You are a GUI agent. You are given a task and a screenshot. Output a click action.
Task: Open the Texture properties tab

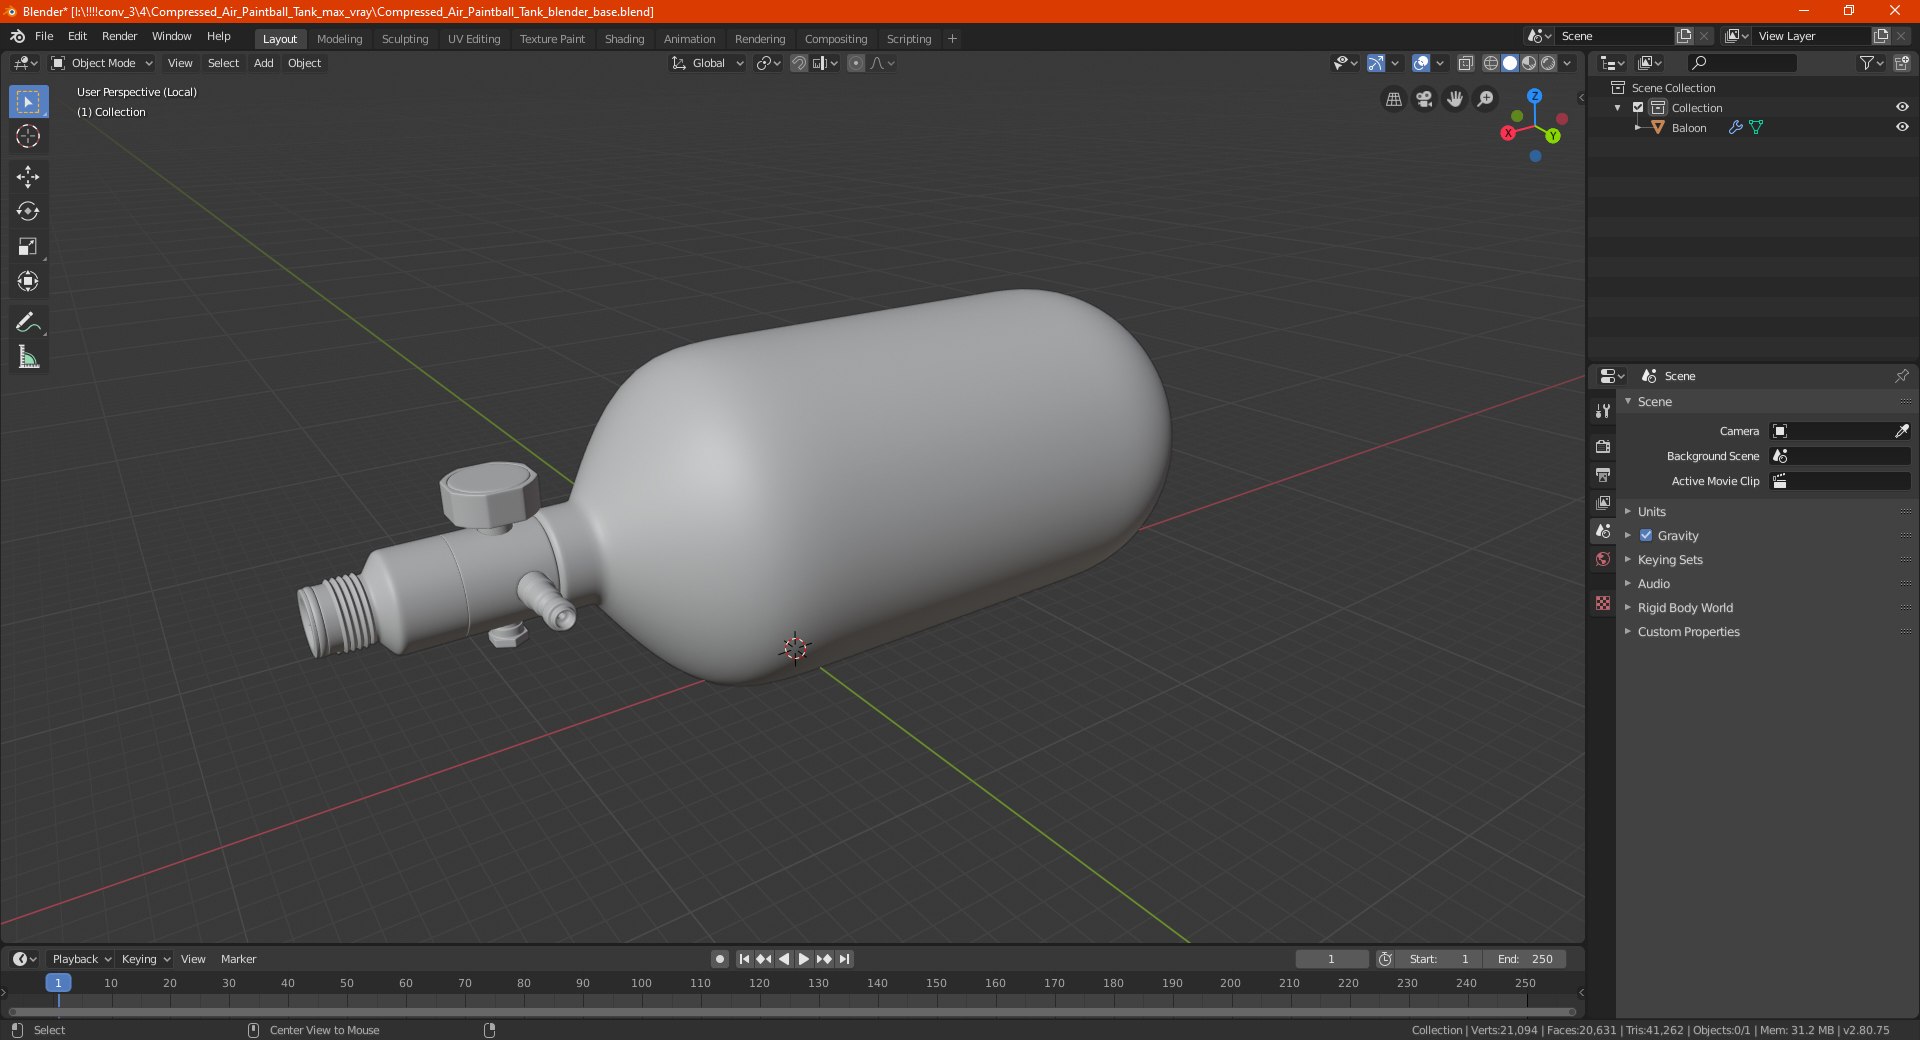click(x=1603, y=603)
